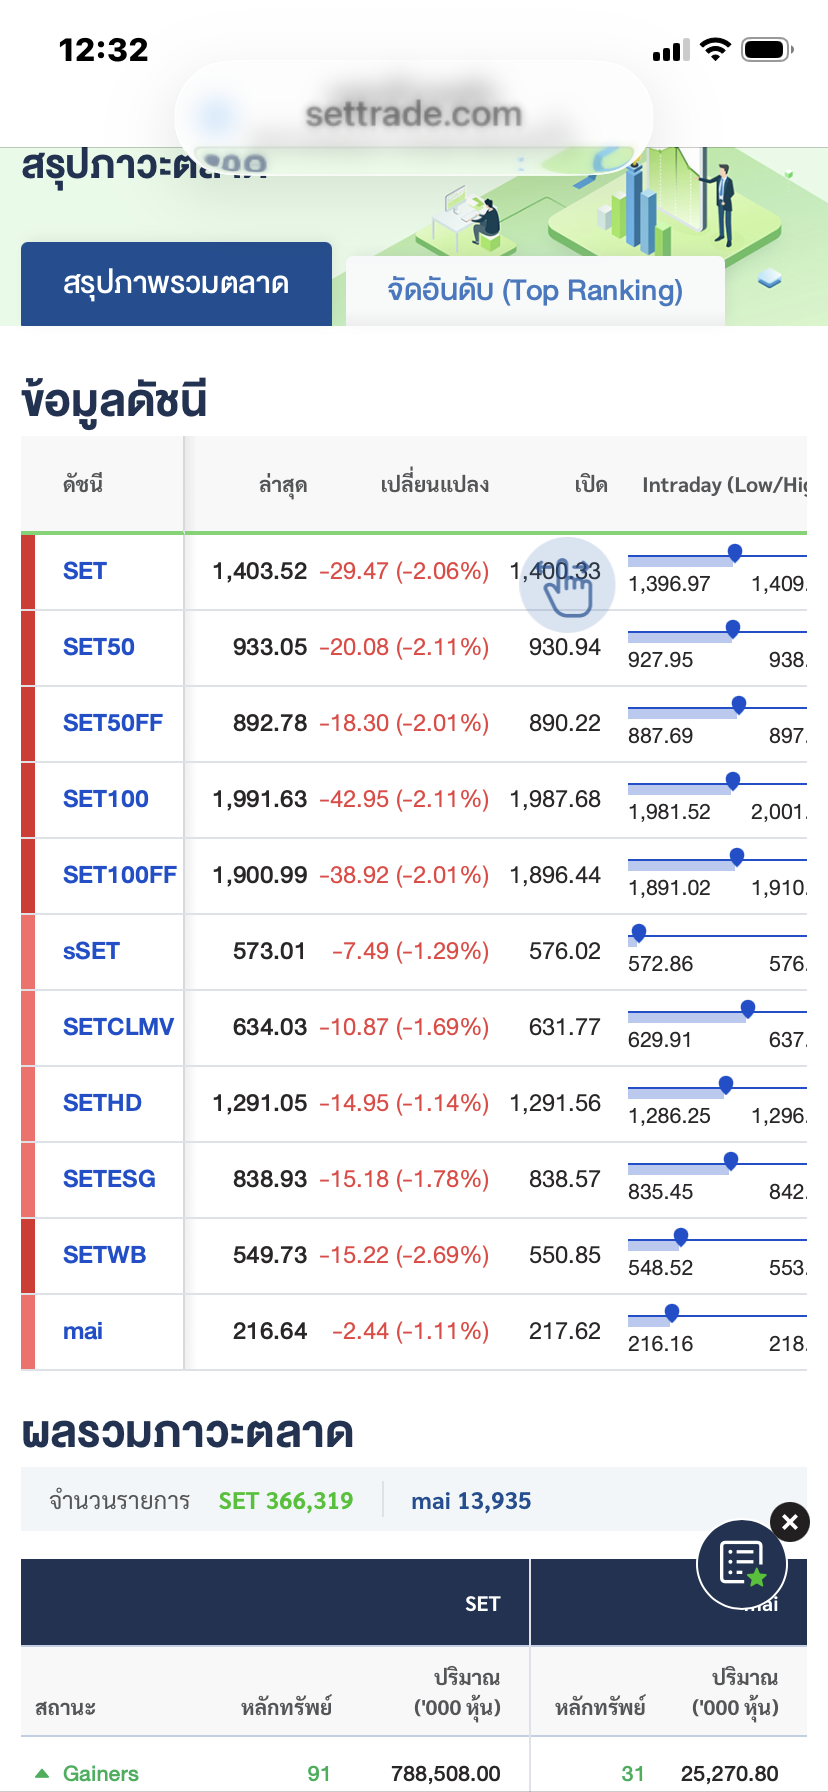Tap the settrade.com address bar
The width and height of the screenshot is (828, 1792).
[x=414, y=114]
